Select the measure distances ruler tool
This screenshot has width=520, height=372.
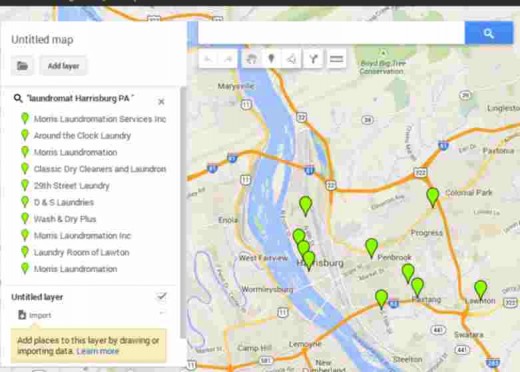(x=336, y=59)
